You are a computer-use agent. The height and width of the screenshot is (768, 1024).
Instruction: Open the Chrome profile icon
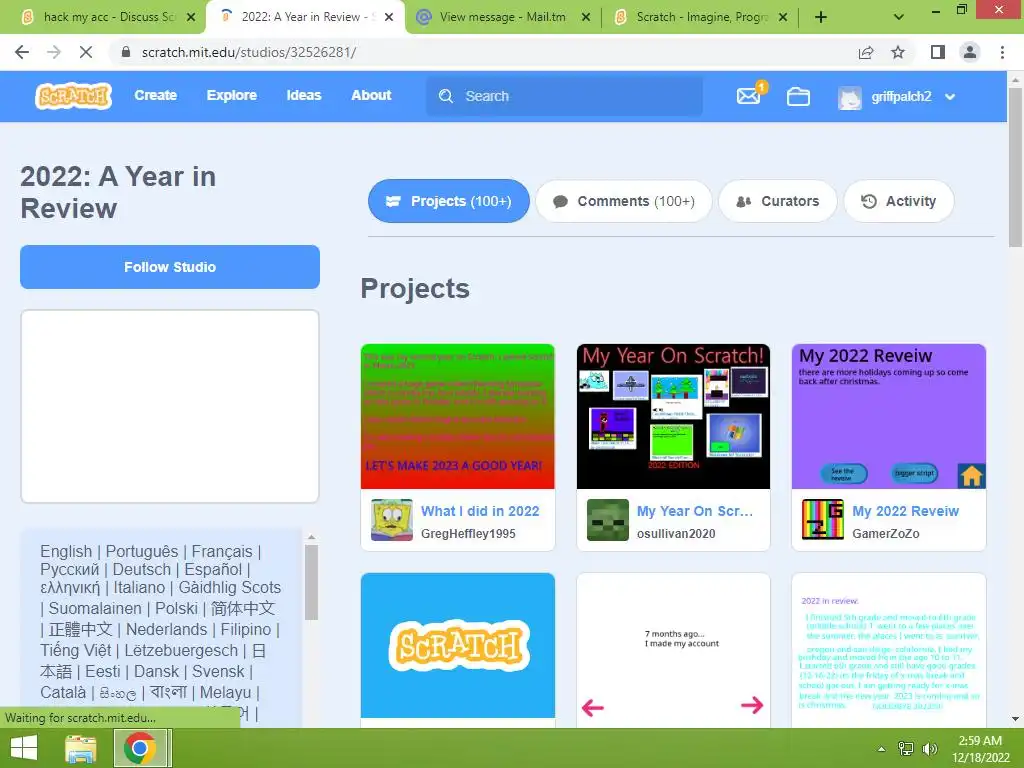point(970,52)
